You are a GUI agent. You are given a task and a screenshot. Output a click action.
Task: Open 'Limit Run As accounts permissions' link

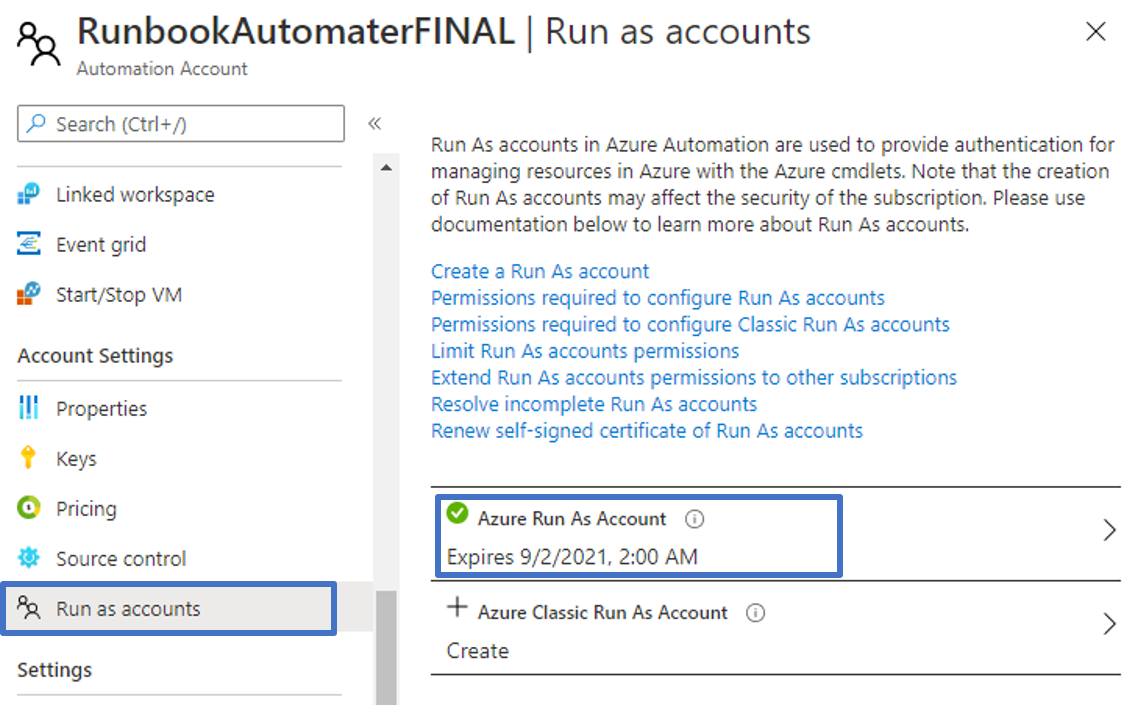pos(585,351)
